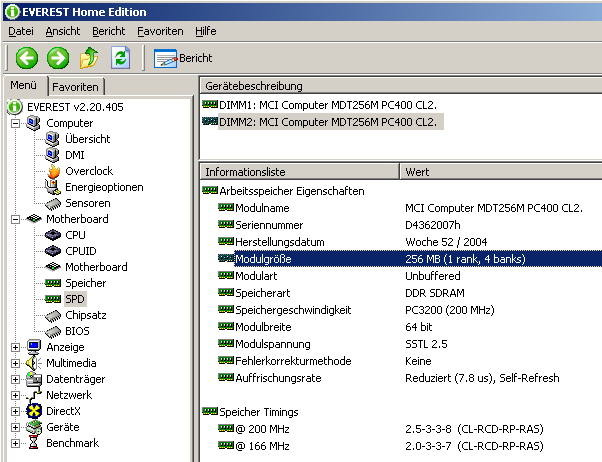
Task: Open the Ansicht menu
Action: pos(63,31)
